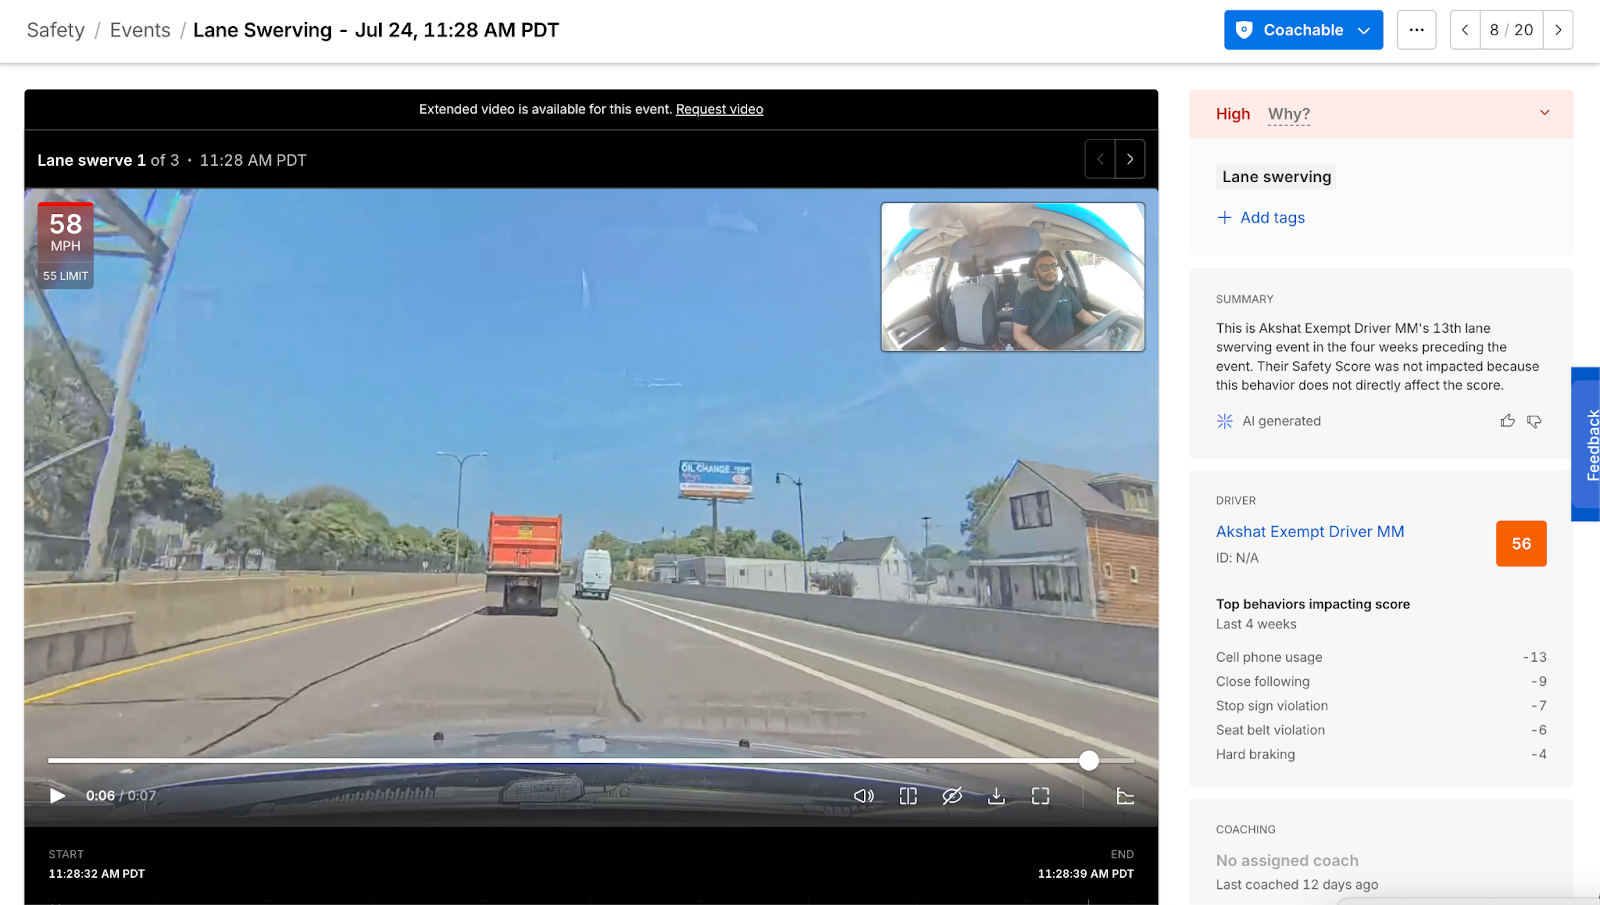The image size is (1600, 905).
Task: Open the speed graph chart icon
Action: tap(1125, 796)
